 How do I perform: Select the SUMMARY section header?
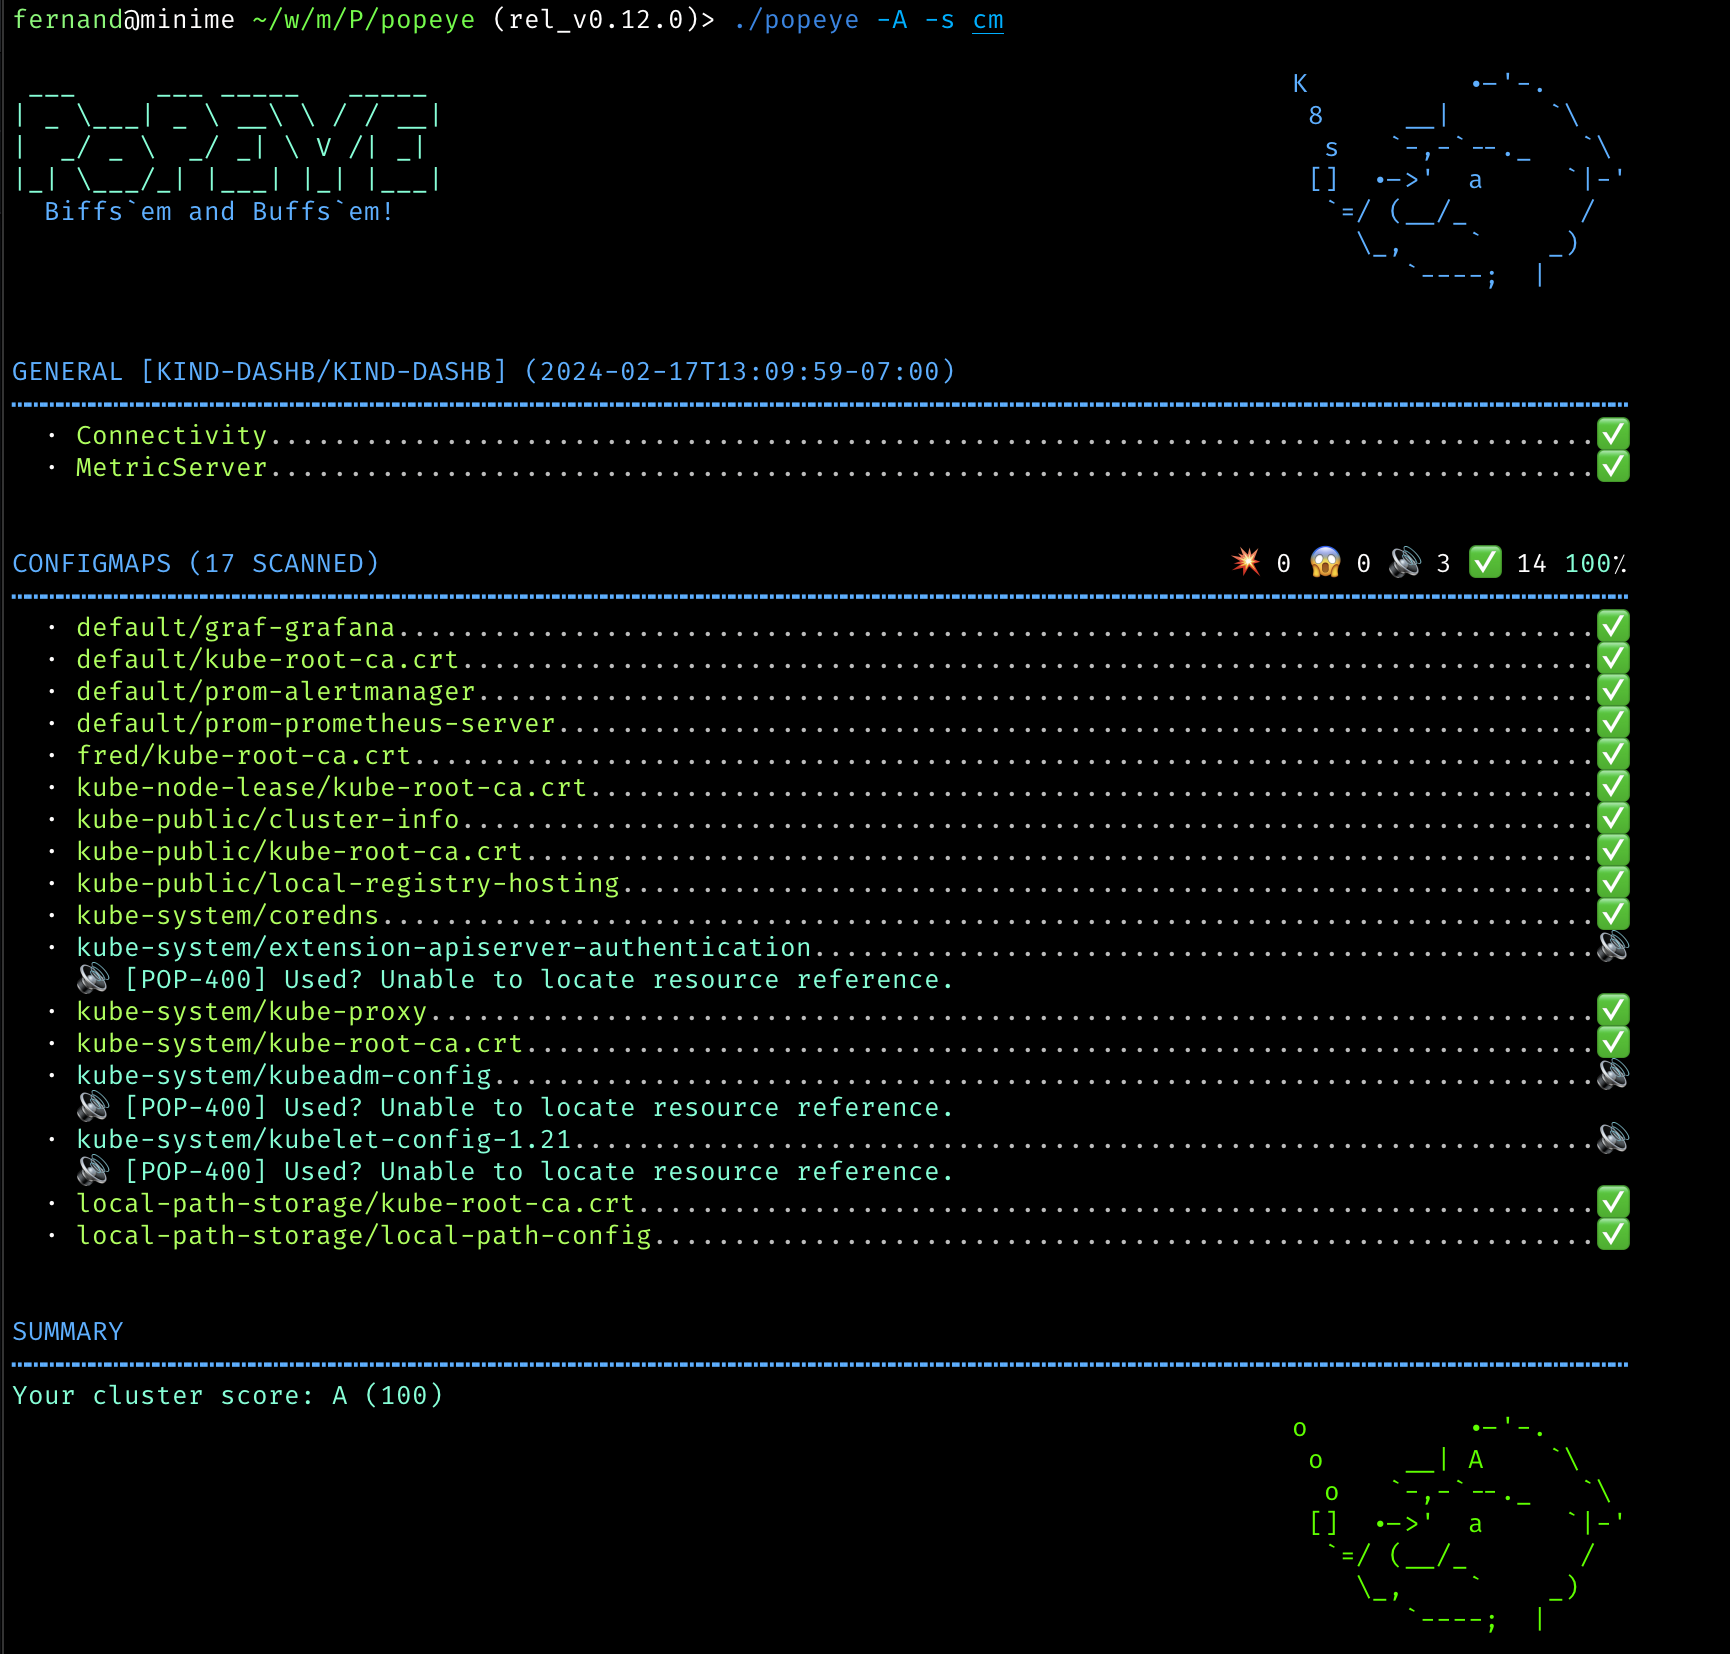point(67,1331)
